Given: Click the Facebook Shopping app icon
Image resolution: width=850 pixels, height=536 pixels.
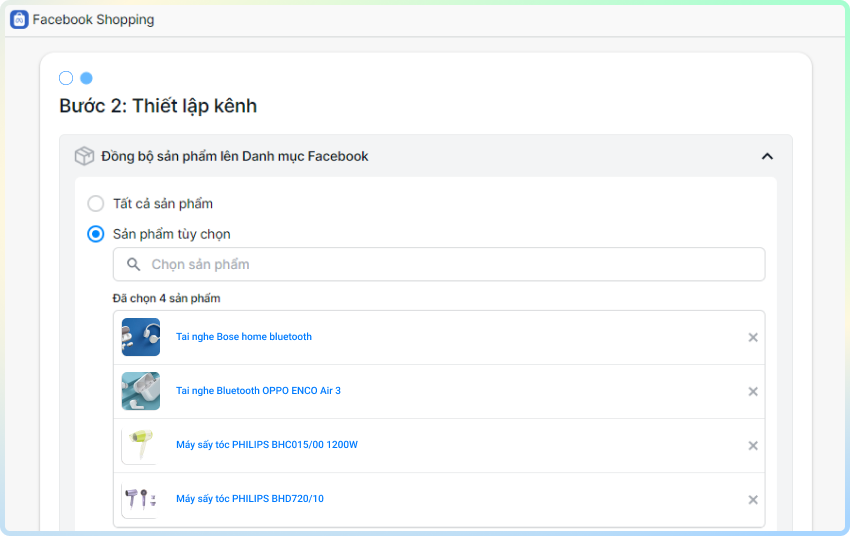Looking at the screenshot, I should (19, 19).
